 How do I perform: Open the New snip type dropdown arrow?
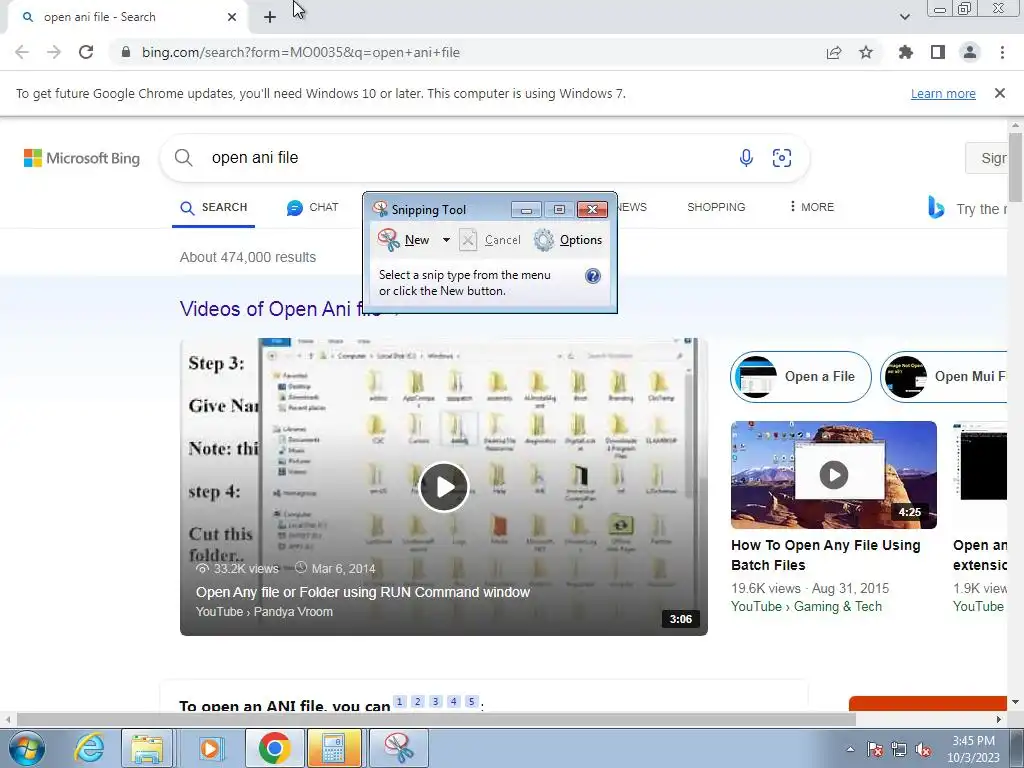pyautogui.click(x=446, y=240)
